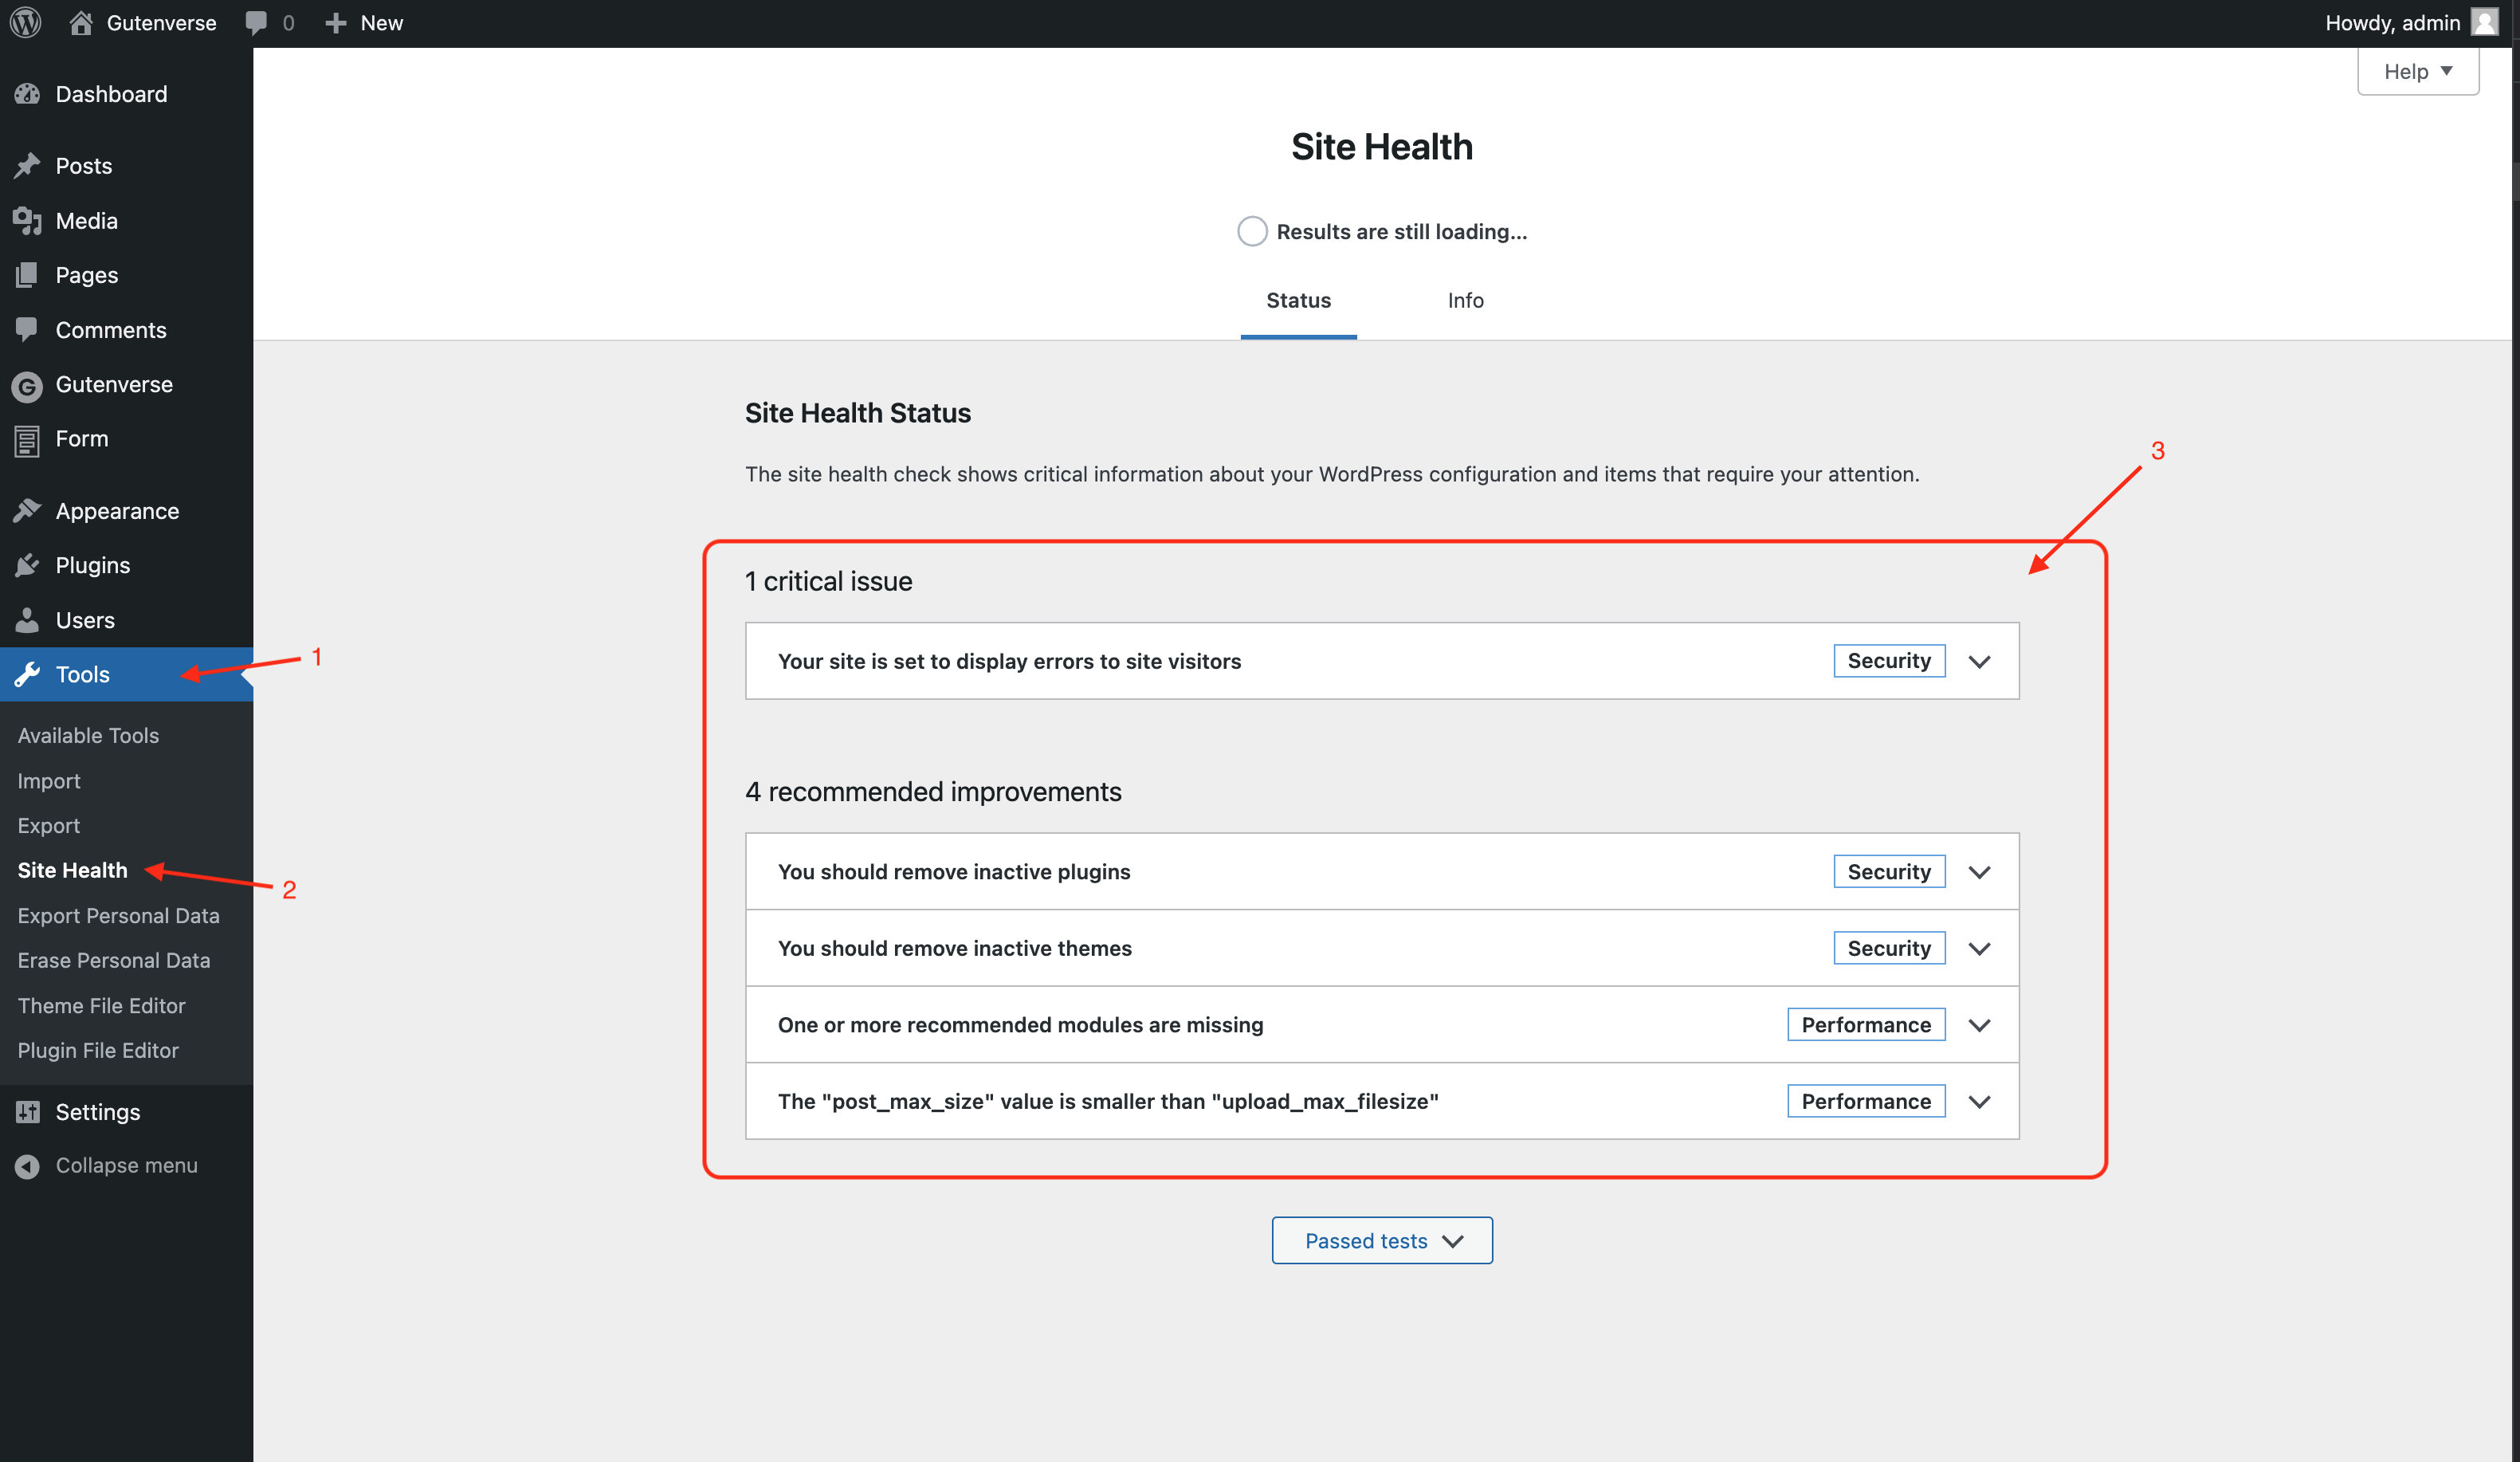Click the WordPress logo icon
This screenshot has width=2520, height=1462.
[x=26, y=22]
